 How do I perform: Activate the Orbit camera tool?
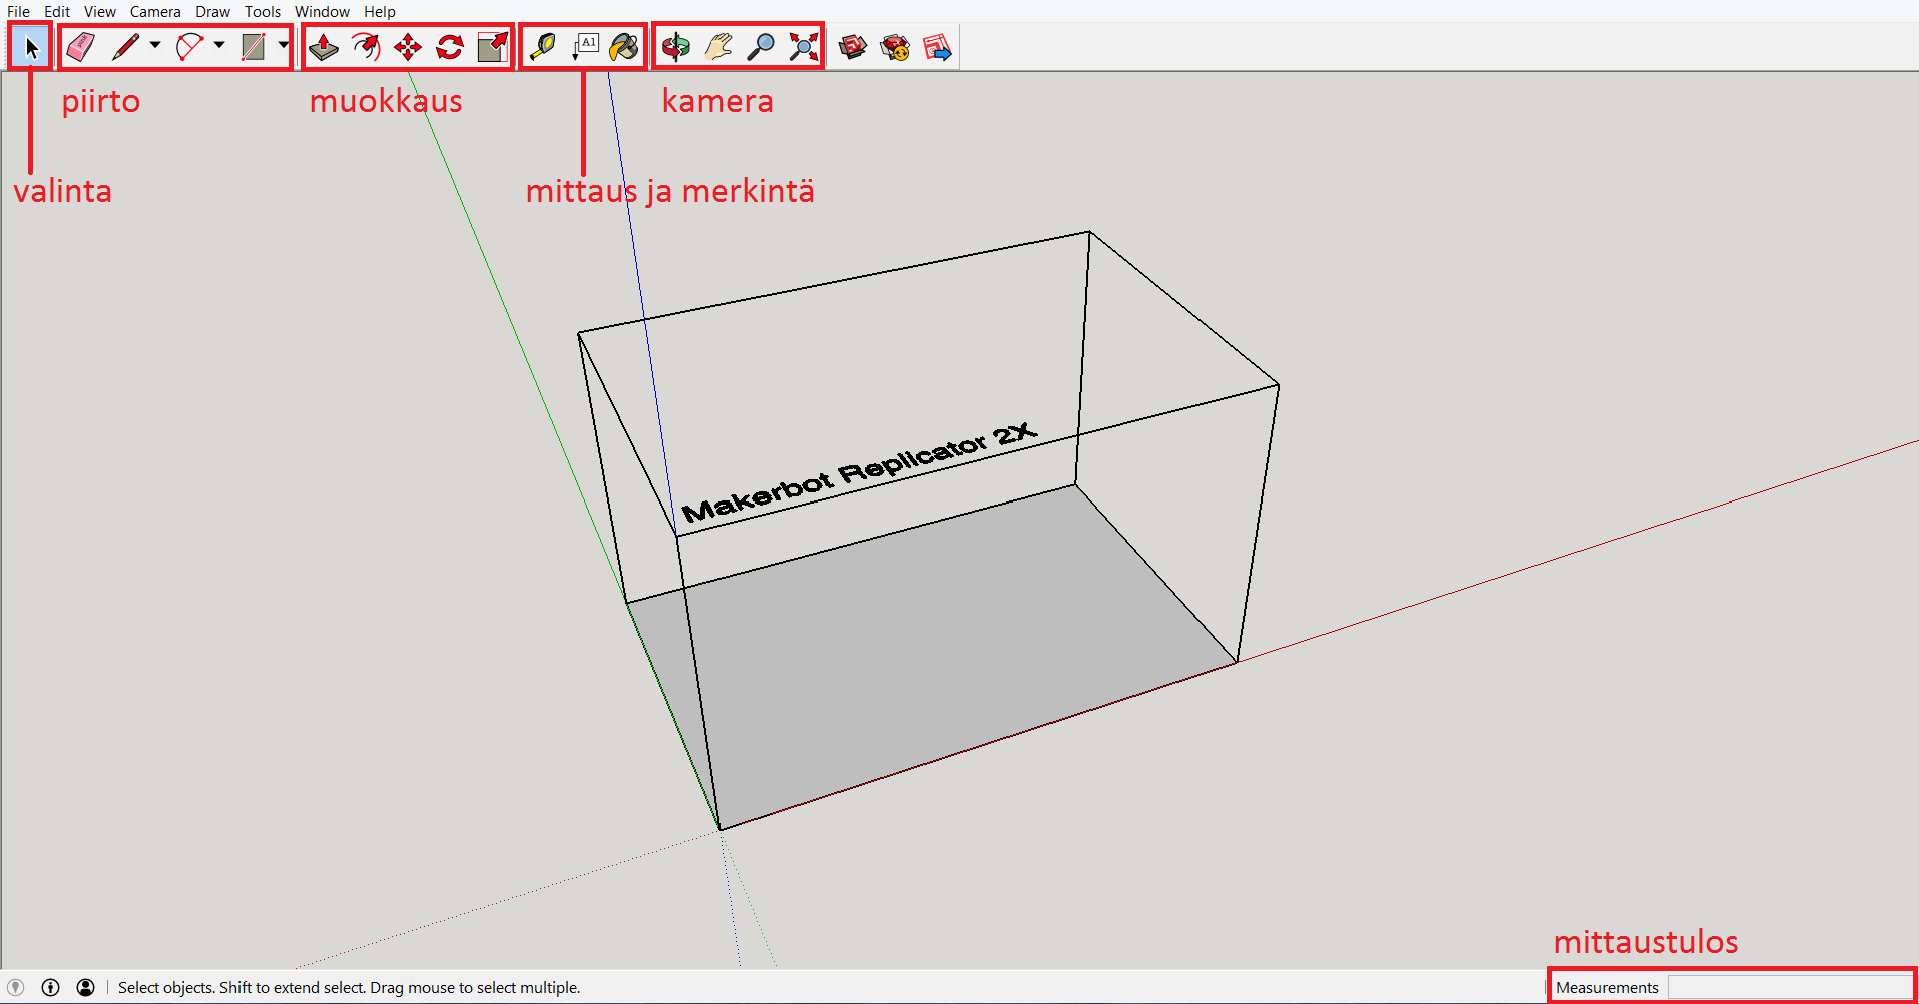(x=676, y=47)
